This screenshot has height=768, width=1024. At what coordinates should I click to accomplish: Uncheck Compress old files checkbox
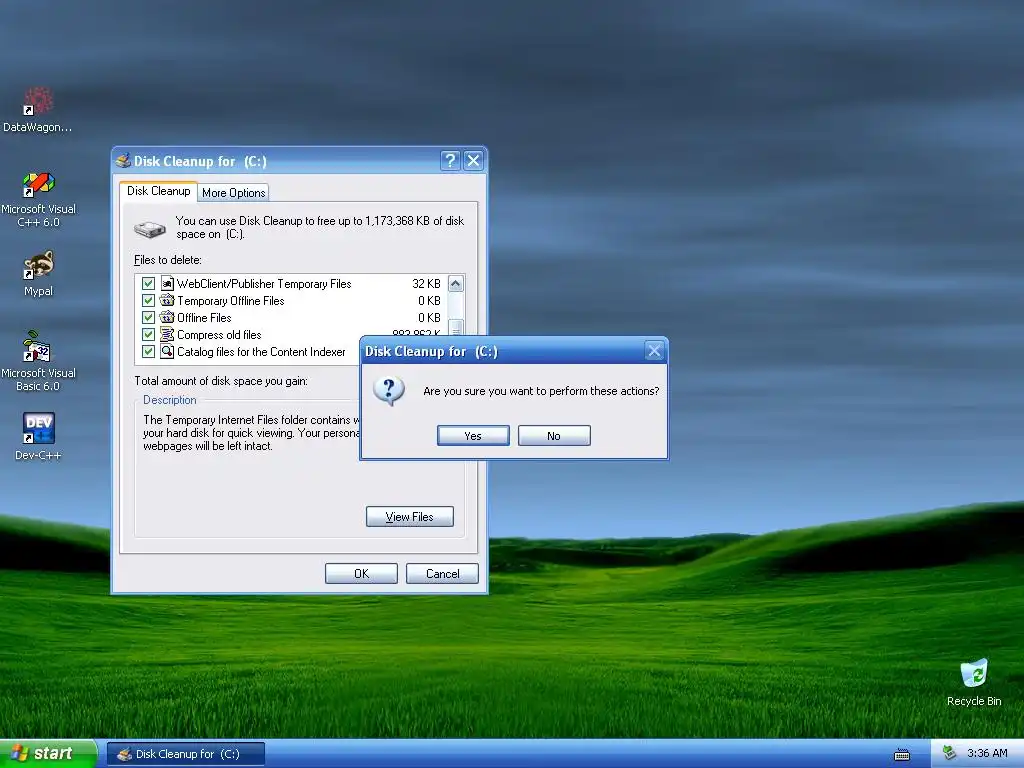148,334
